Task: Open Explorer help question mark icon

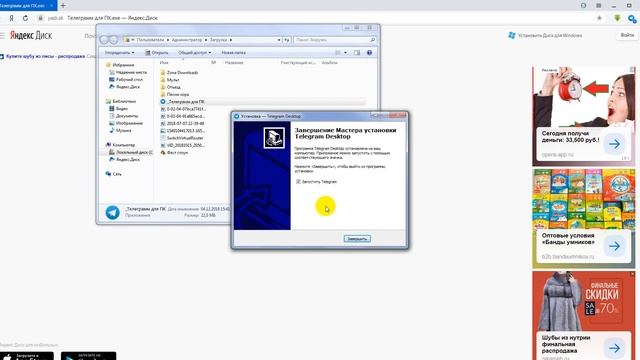Action: click(x=369, y=53)
